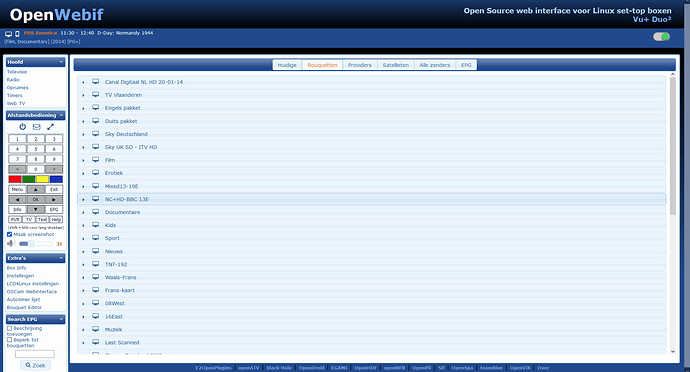Click the magnifier Zoek search button
The image size is (690, 372).
click(35, 365)
